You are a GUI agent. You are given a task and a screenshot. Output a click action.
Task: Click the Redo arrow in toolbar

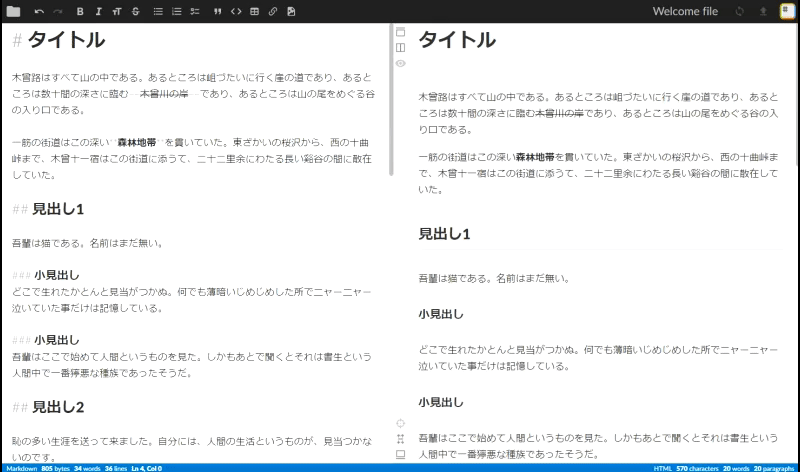(58, 11)
